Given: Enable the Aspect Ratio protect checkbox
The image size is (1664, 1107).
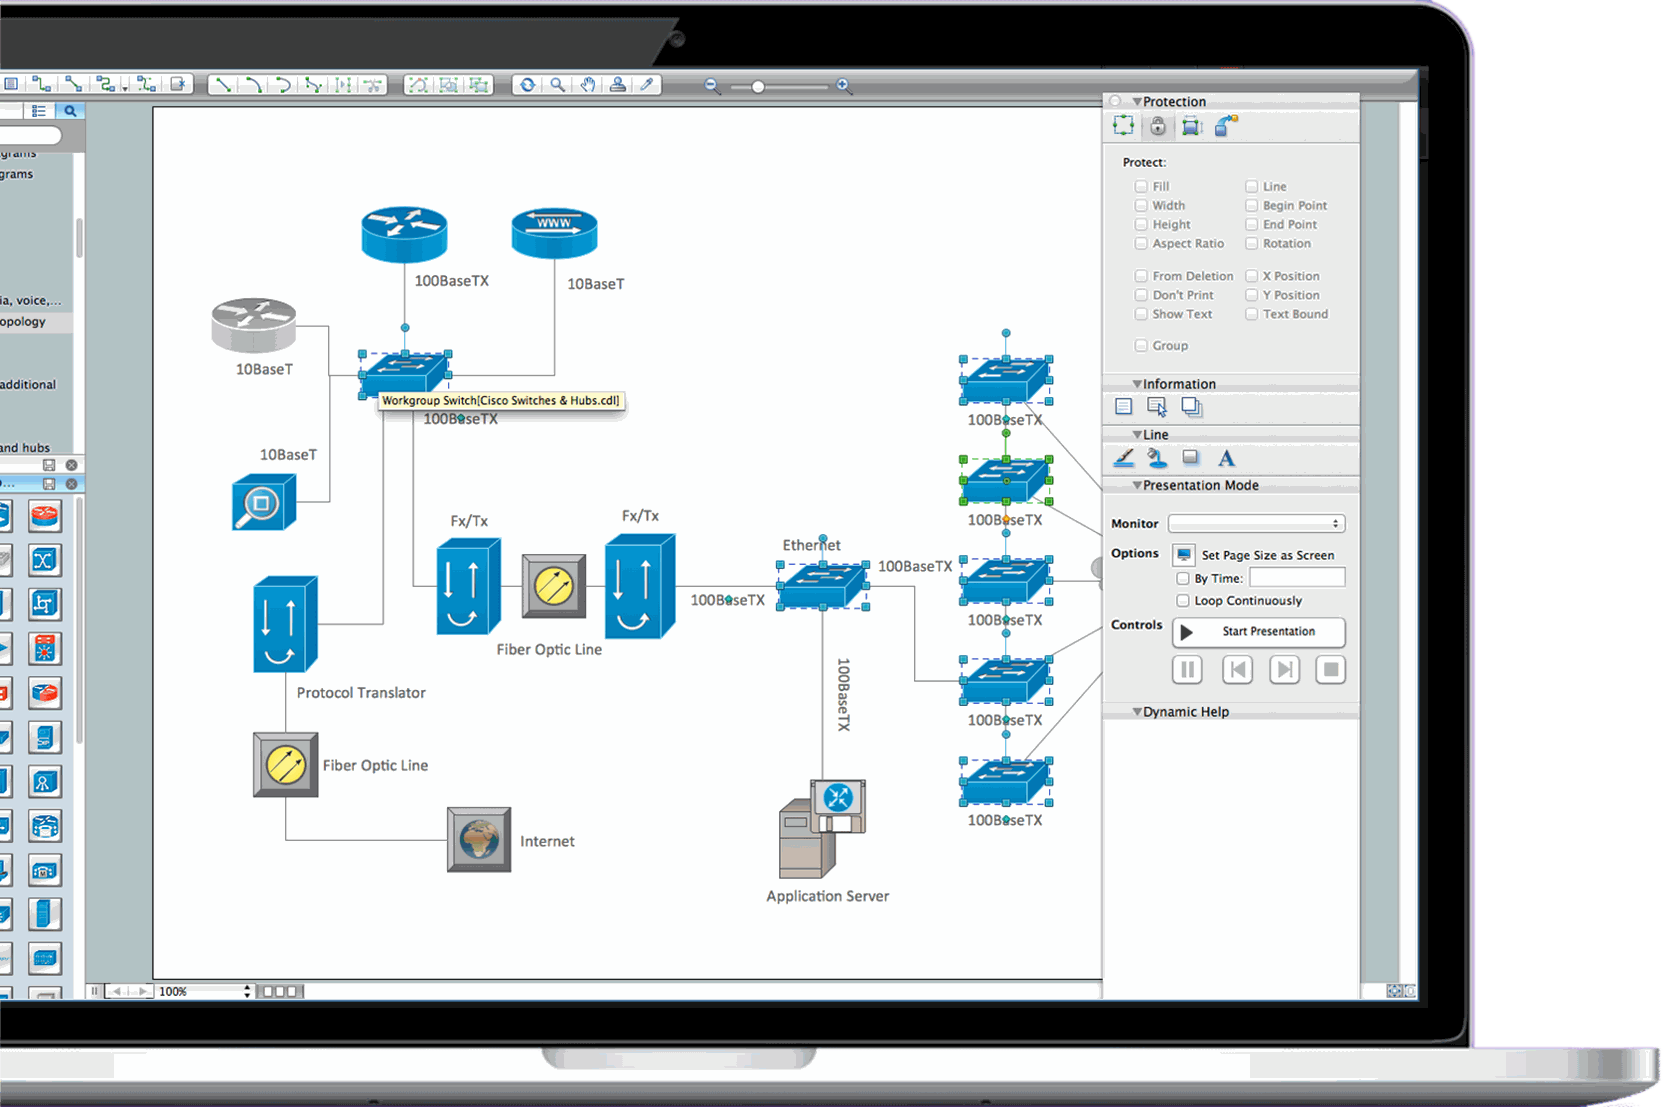Looking at the screenshot, I should coord(1141,243).
